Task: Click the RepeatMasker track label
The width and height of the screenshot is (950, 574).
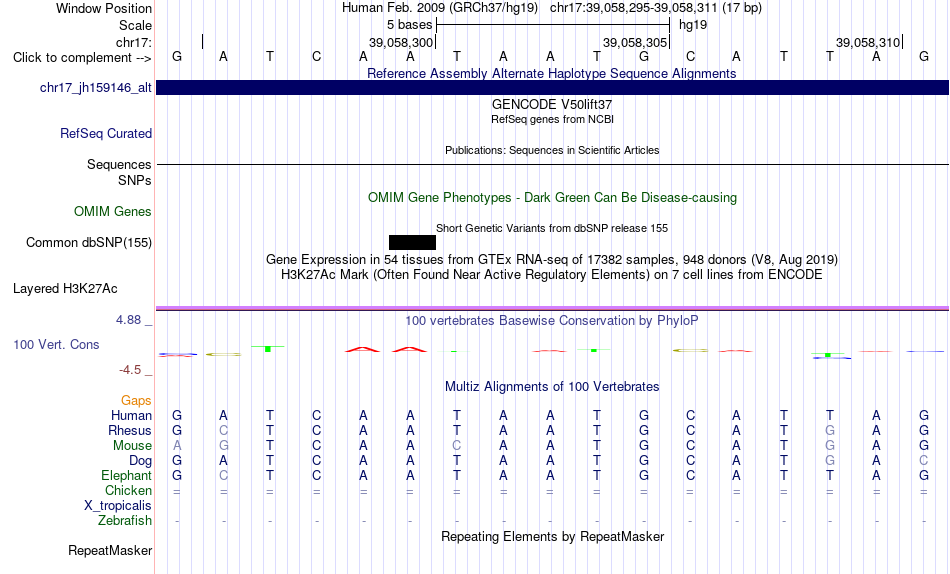Action: coord(110,550)
